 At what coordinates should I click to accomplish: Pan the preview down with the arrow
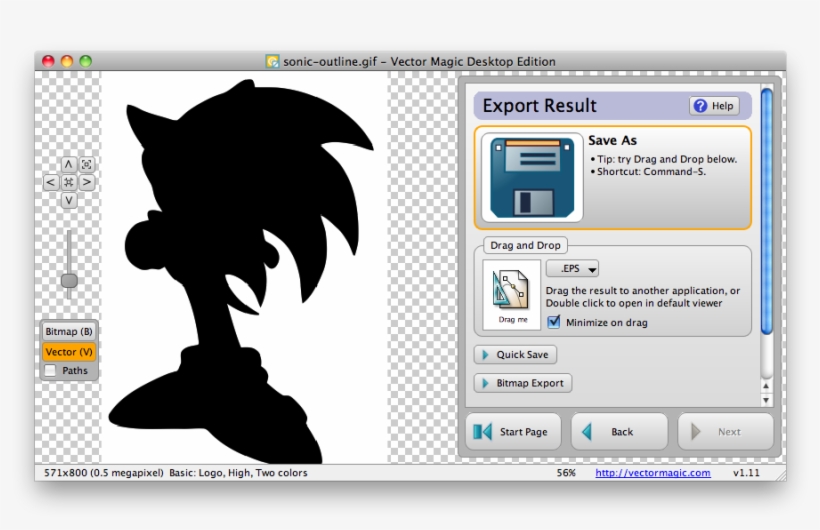(69, 200)
